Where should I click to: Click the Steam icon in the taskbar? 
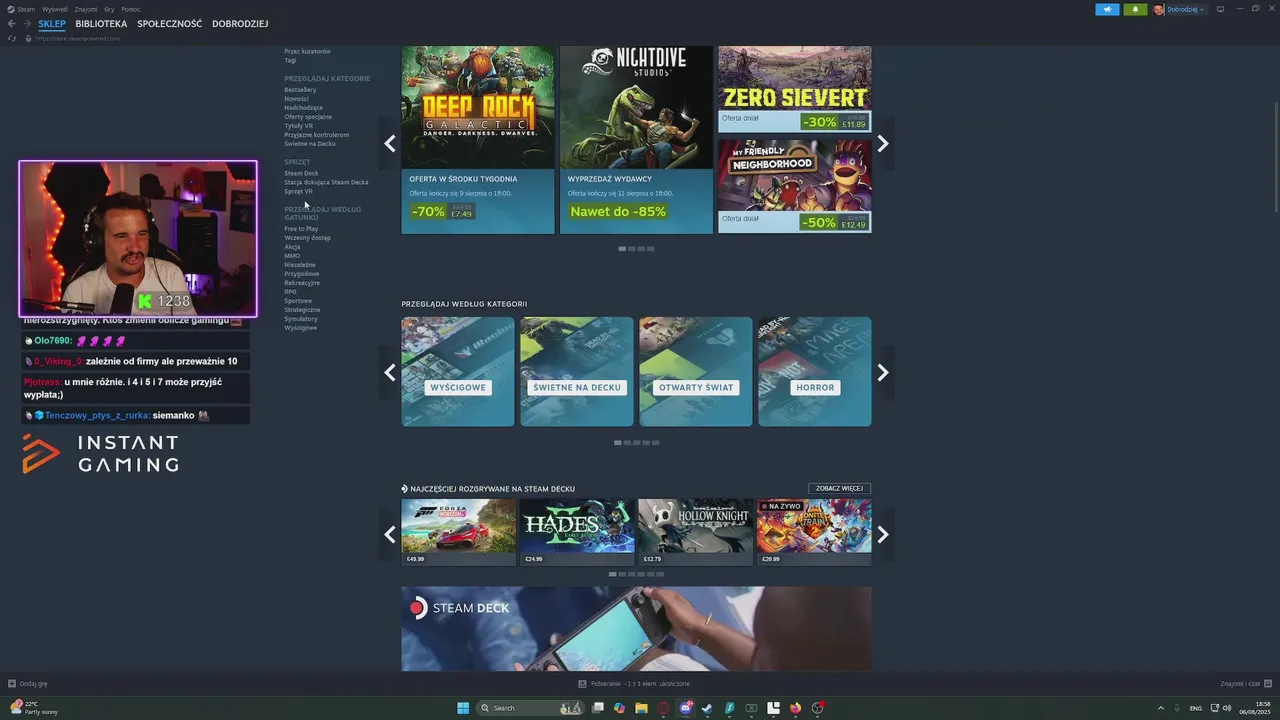point(707,708)
